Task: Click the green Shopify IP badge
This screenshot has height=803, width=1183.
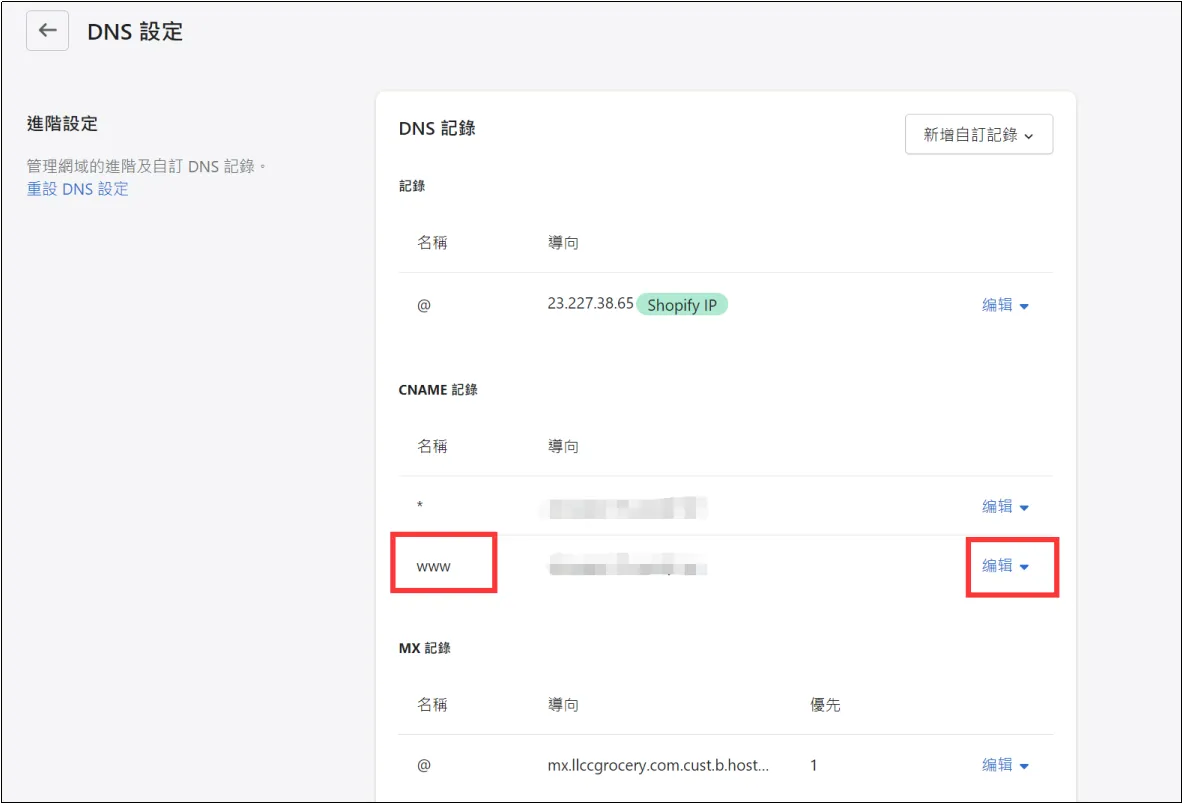Action: point(682,305)
